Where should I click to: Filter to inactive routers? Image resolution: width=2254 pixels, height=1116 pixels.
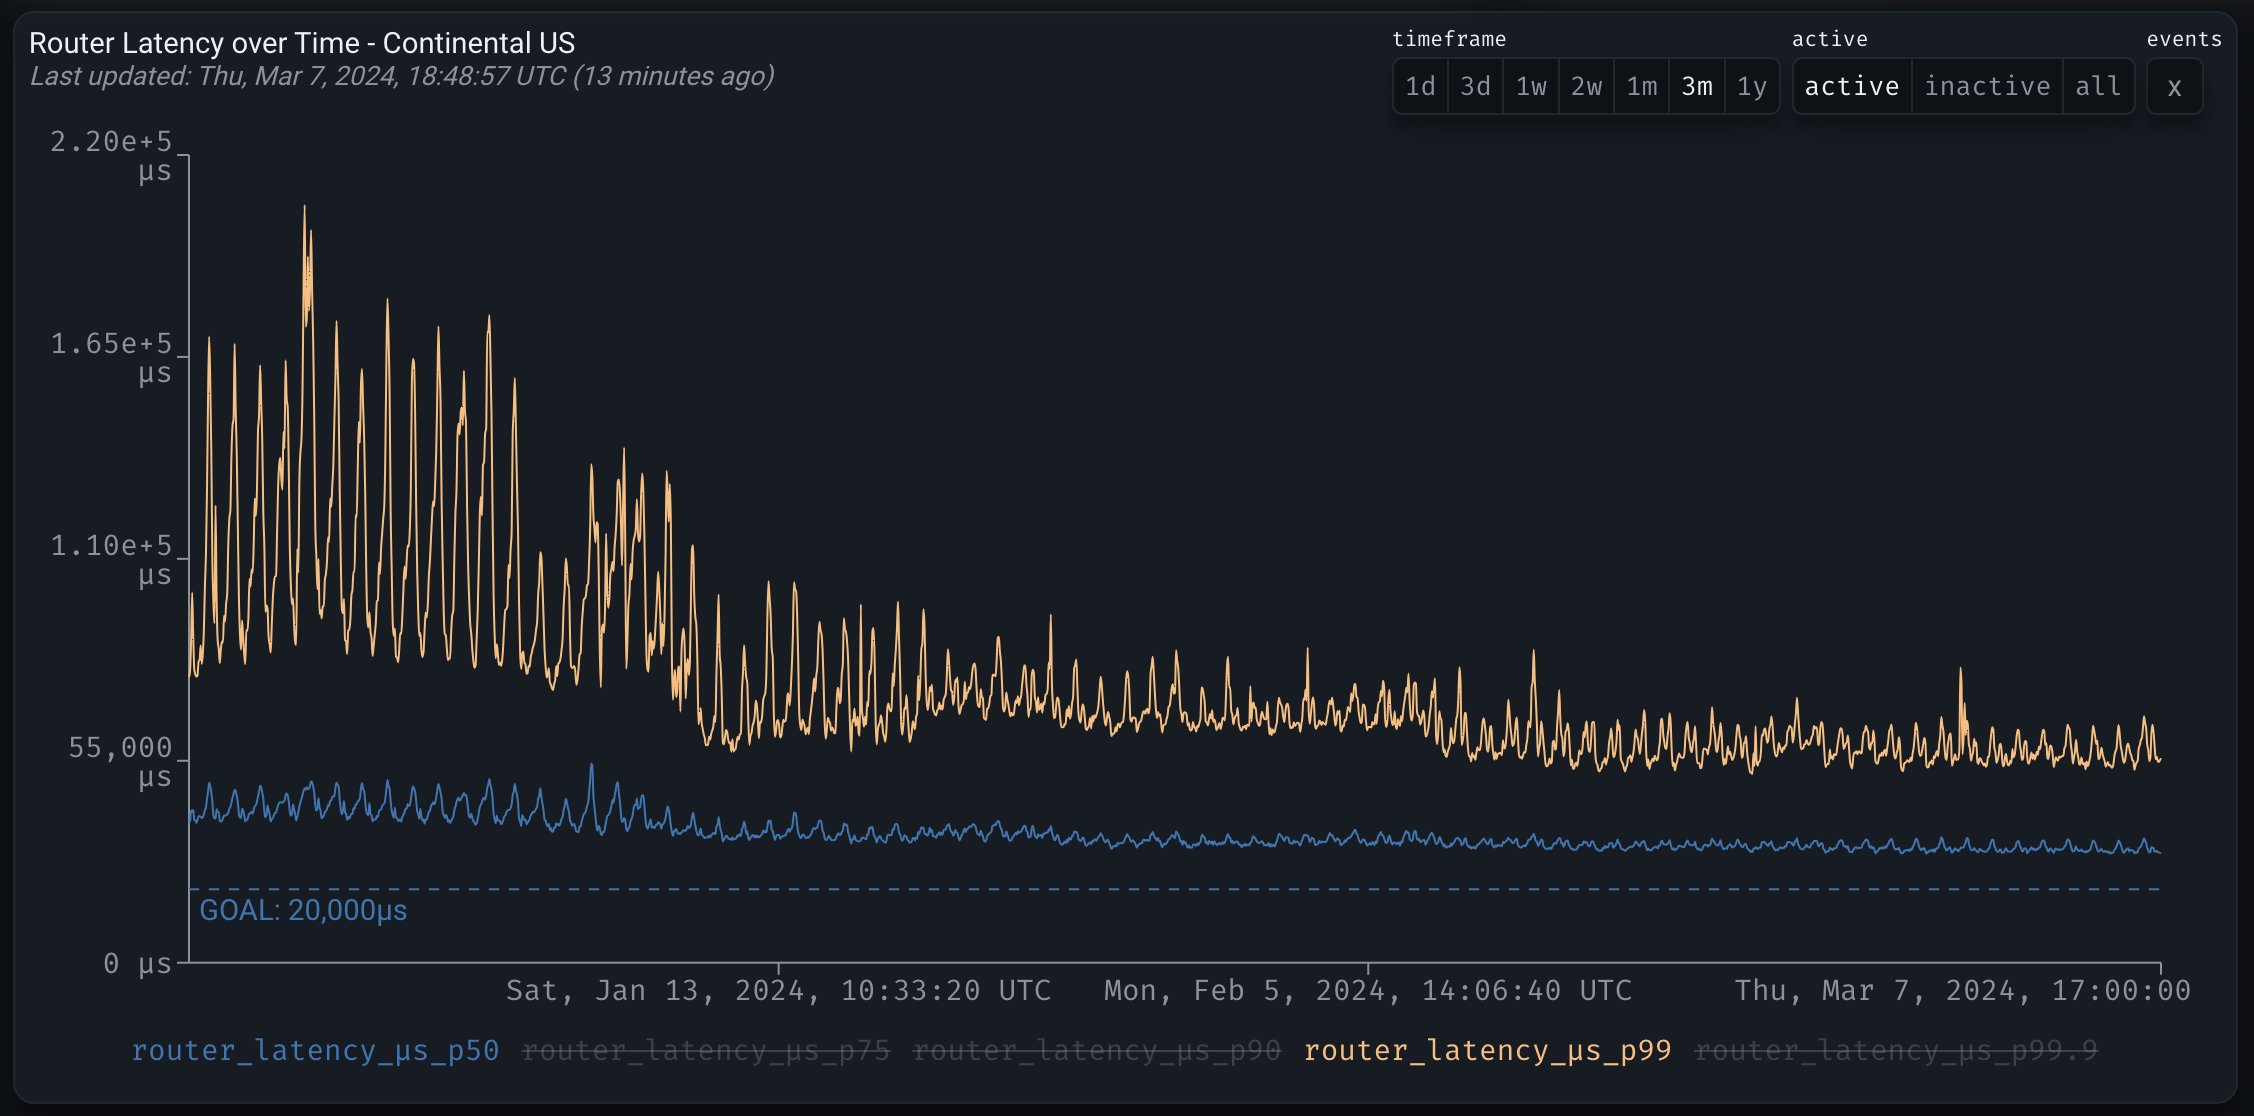(1987, 87)
